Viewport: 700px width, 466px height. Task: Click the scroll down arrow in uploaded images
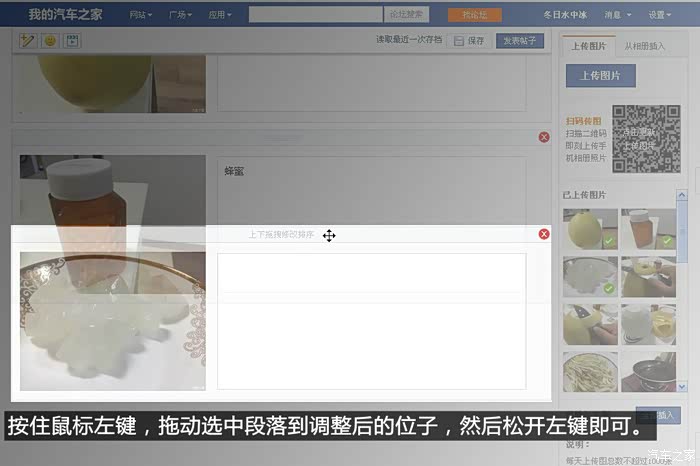[682, 387]
